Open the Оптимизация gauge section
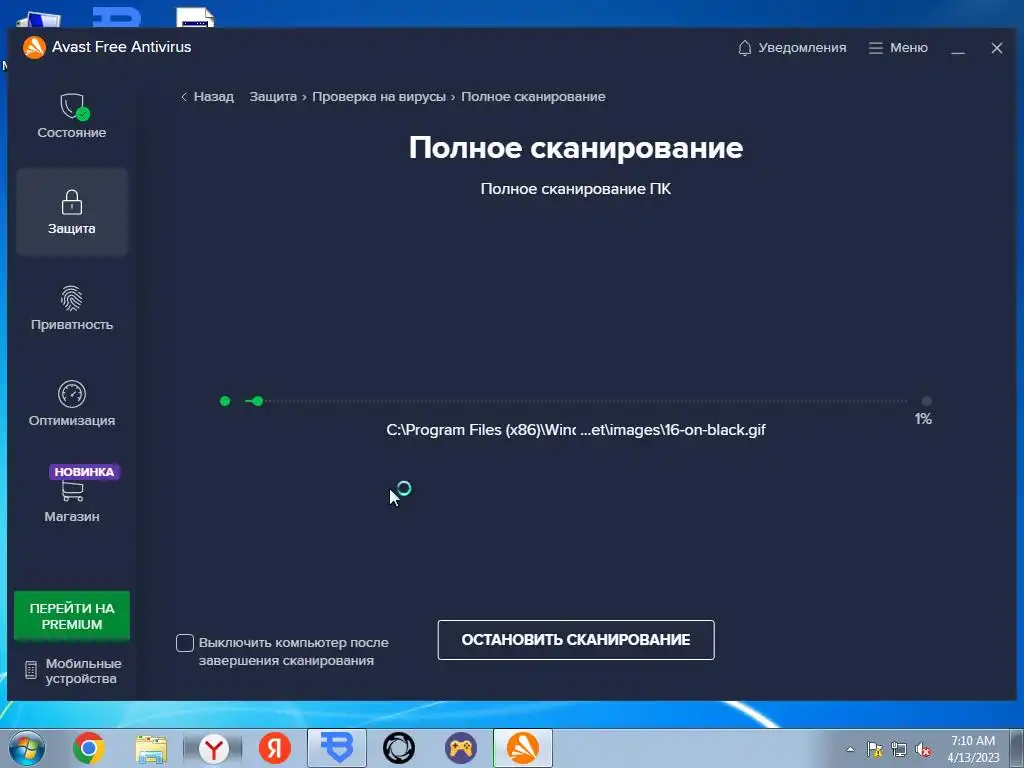This screenshot has width=1024, height=768. point(72,404)
